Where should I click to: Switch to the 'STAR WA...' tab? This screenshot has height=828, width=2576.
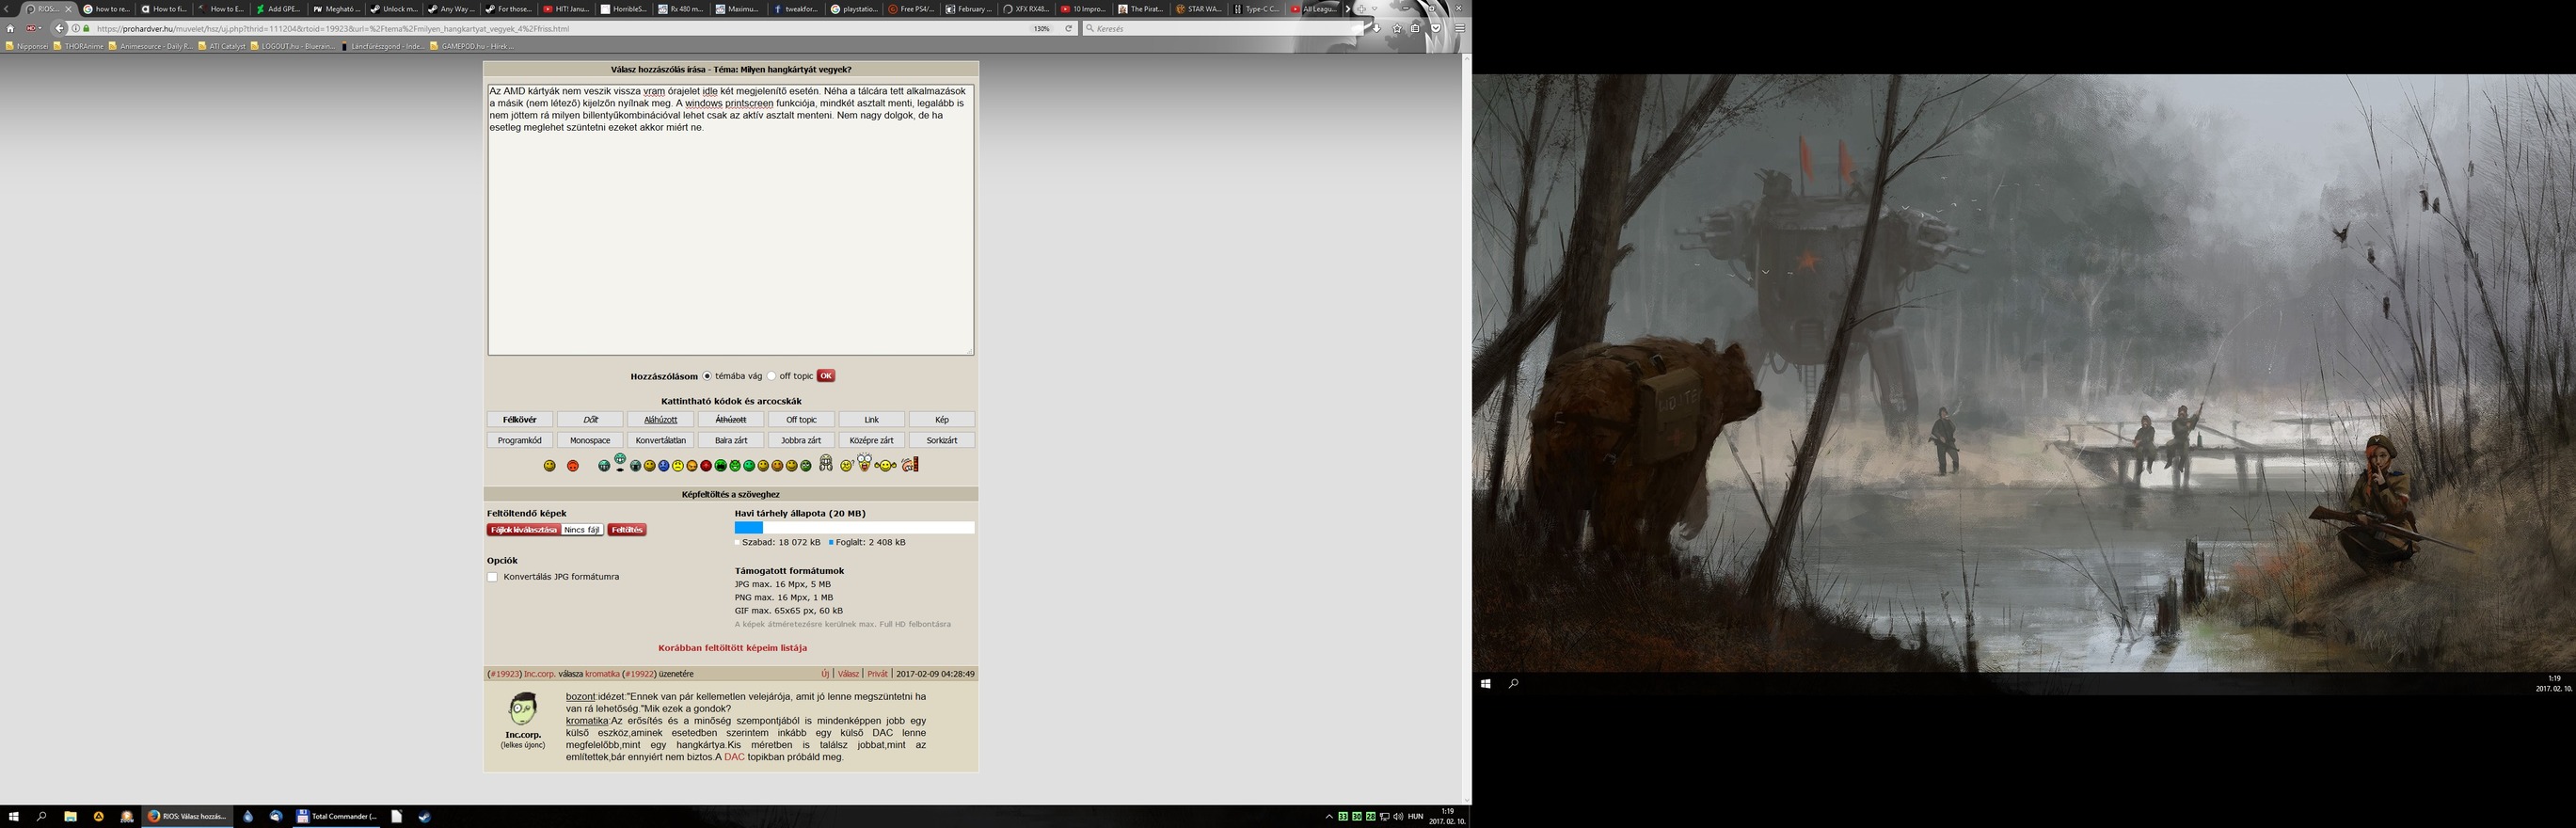pyautogui.click(x=1199, y=9)
